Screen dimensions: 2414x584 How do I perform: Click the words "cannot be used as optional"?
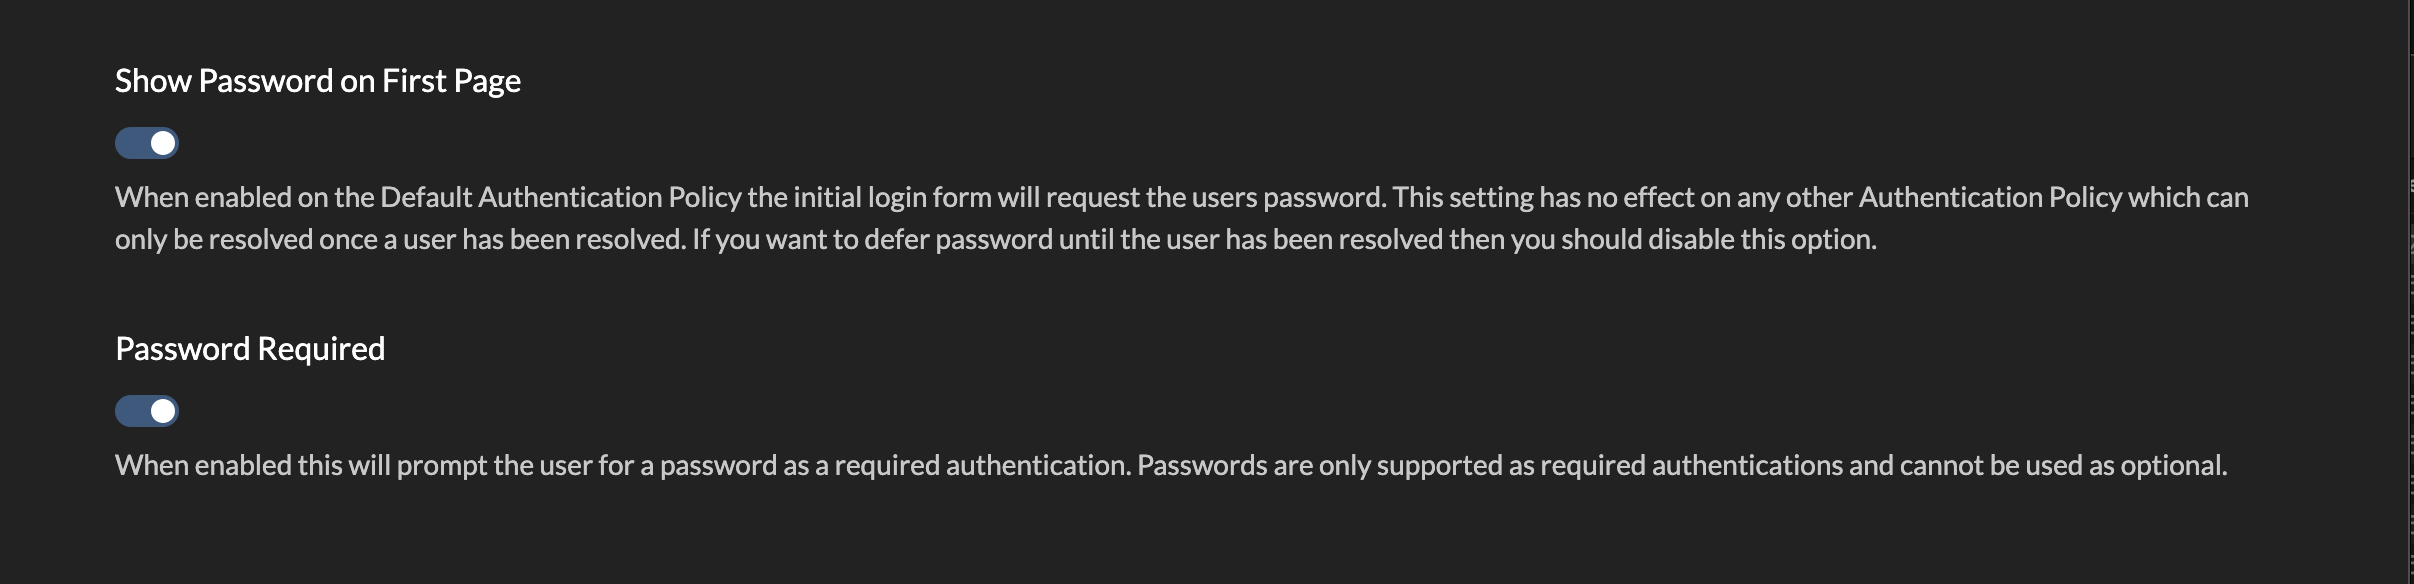[2062, 466]
